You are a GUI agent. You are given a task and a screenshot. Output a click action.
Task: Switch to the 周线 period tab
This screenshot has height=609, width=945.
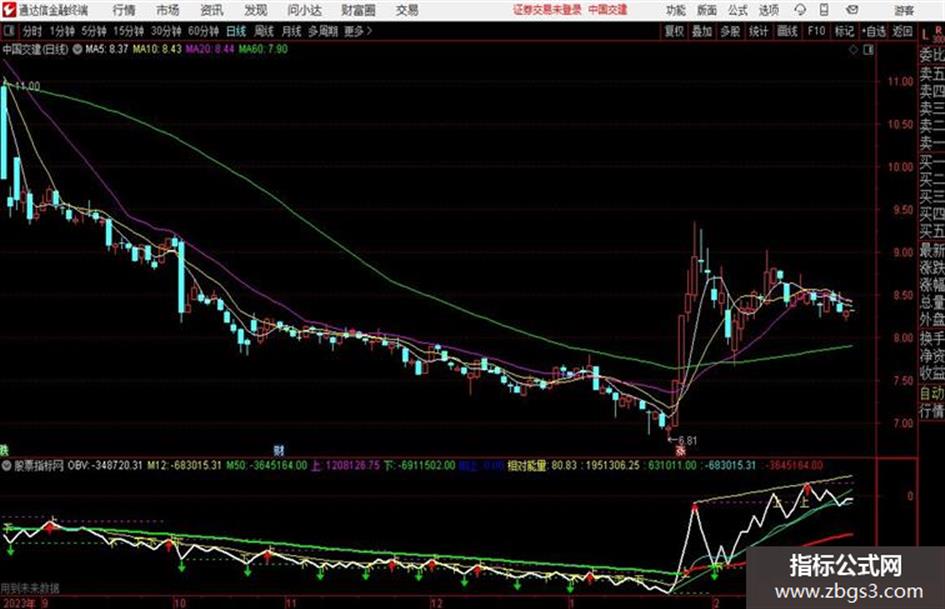coord(264,31)
